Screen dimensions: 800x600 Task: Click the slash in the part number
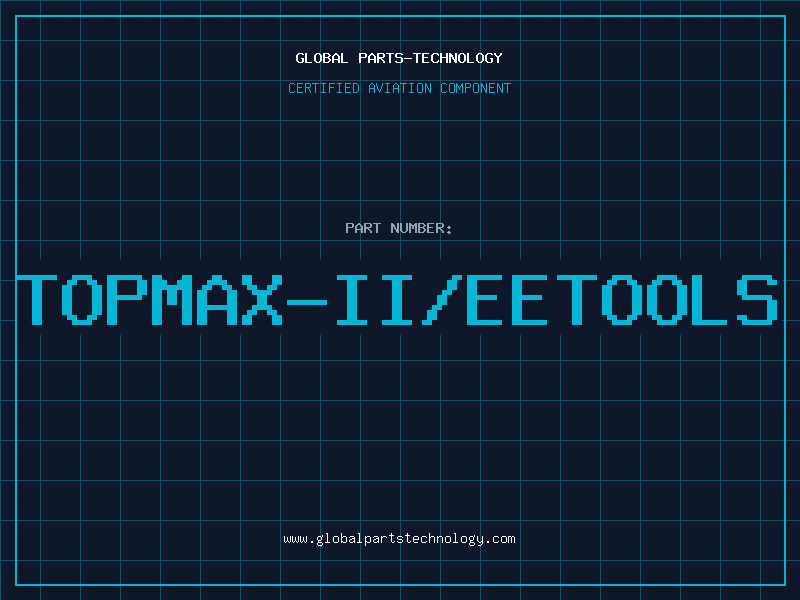(x=442, y=300)
